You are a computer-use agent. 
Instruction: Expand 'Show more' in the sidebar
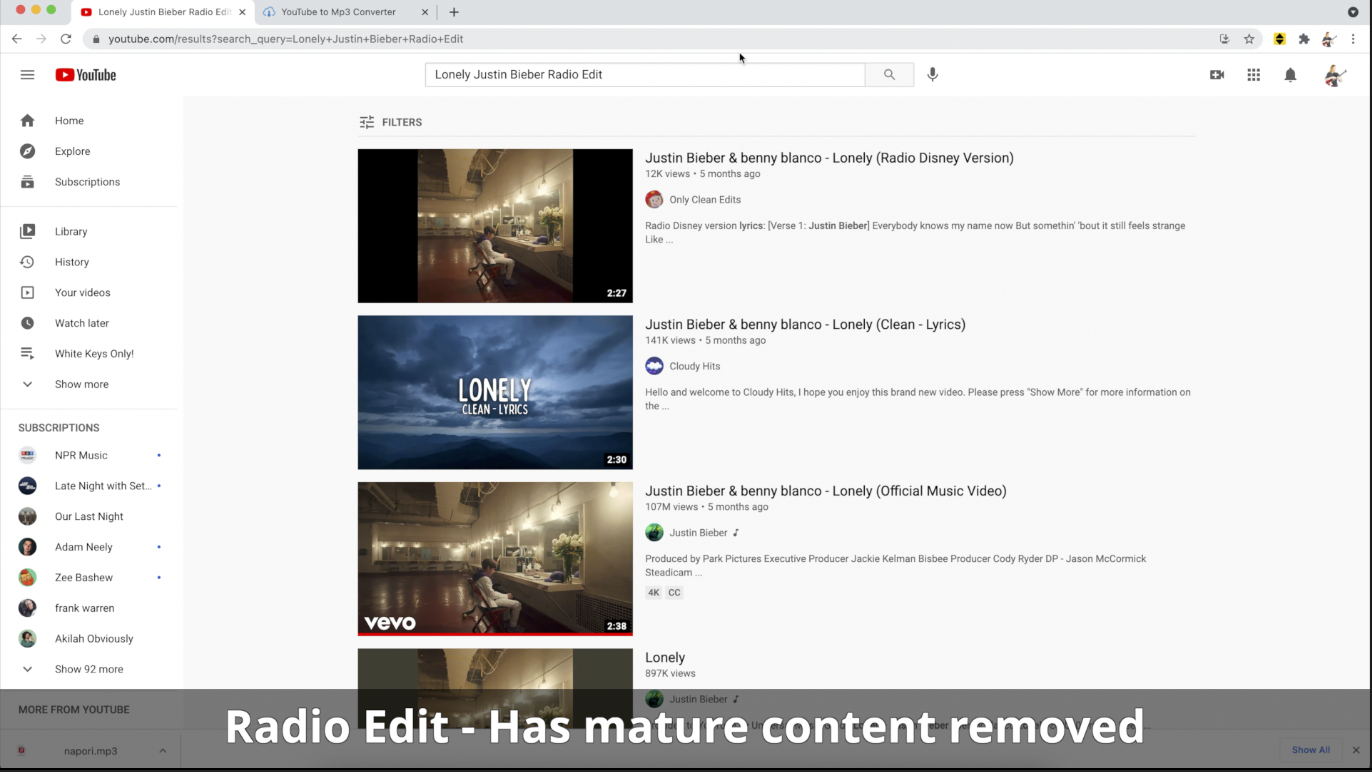pyautogui.click(x=81, y=384)
